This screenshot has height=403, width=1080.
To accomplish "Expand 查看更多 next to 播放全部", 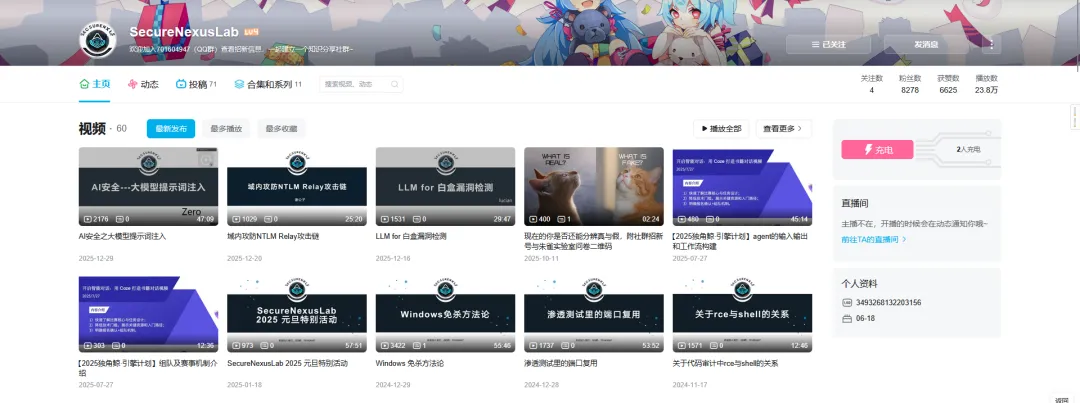I will [783, 128].
